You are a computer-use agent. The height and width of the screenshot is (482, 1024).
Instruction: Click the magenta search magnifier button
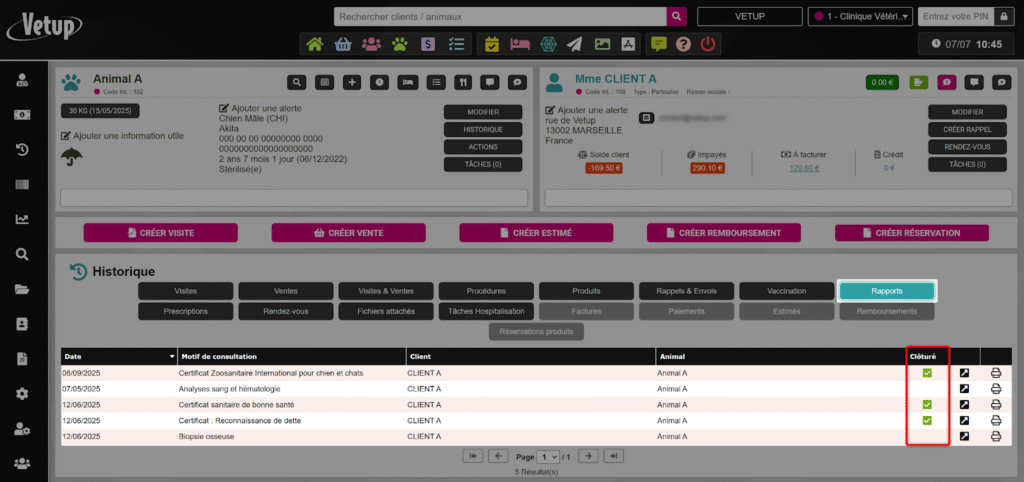coord(678,16)
